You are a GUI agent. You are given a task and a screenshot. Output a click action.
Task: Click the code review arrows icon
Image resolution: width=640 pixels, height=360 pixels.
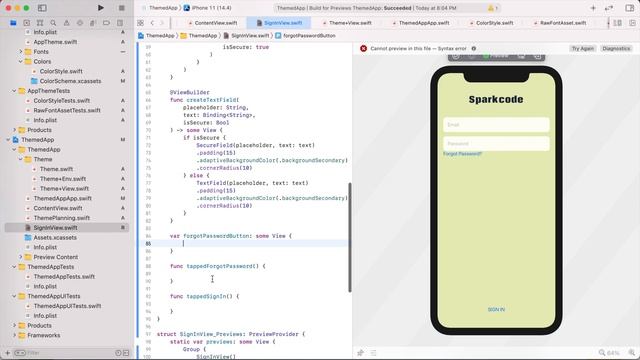[x=609, y=8]
